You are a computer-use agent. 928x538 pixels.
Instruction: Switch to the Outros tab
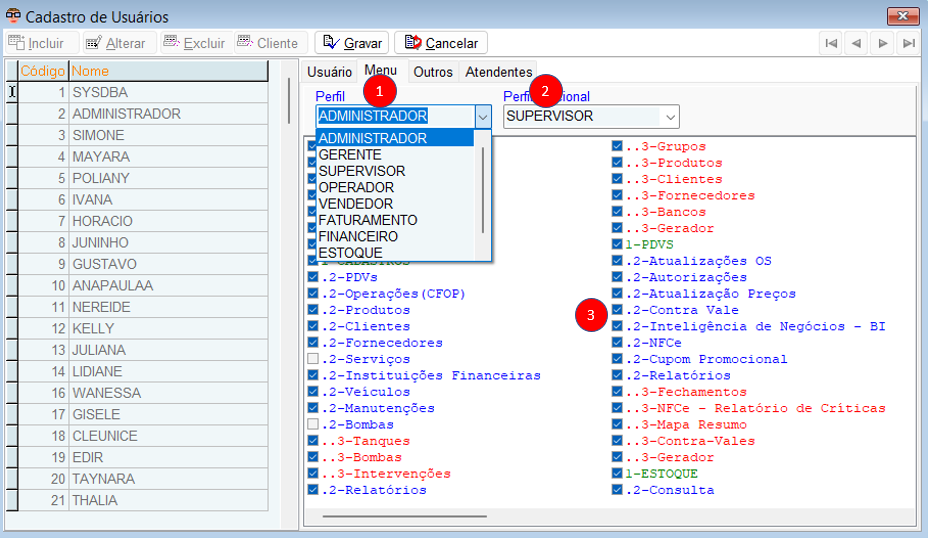(x=433, y=72)
